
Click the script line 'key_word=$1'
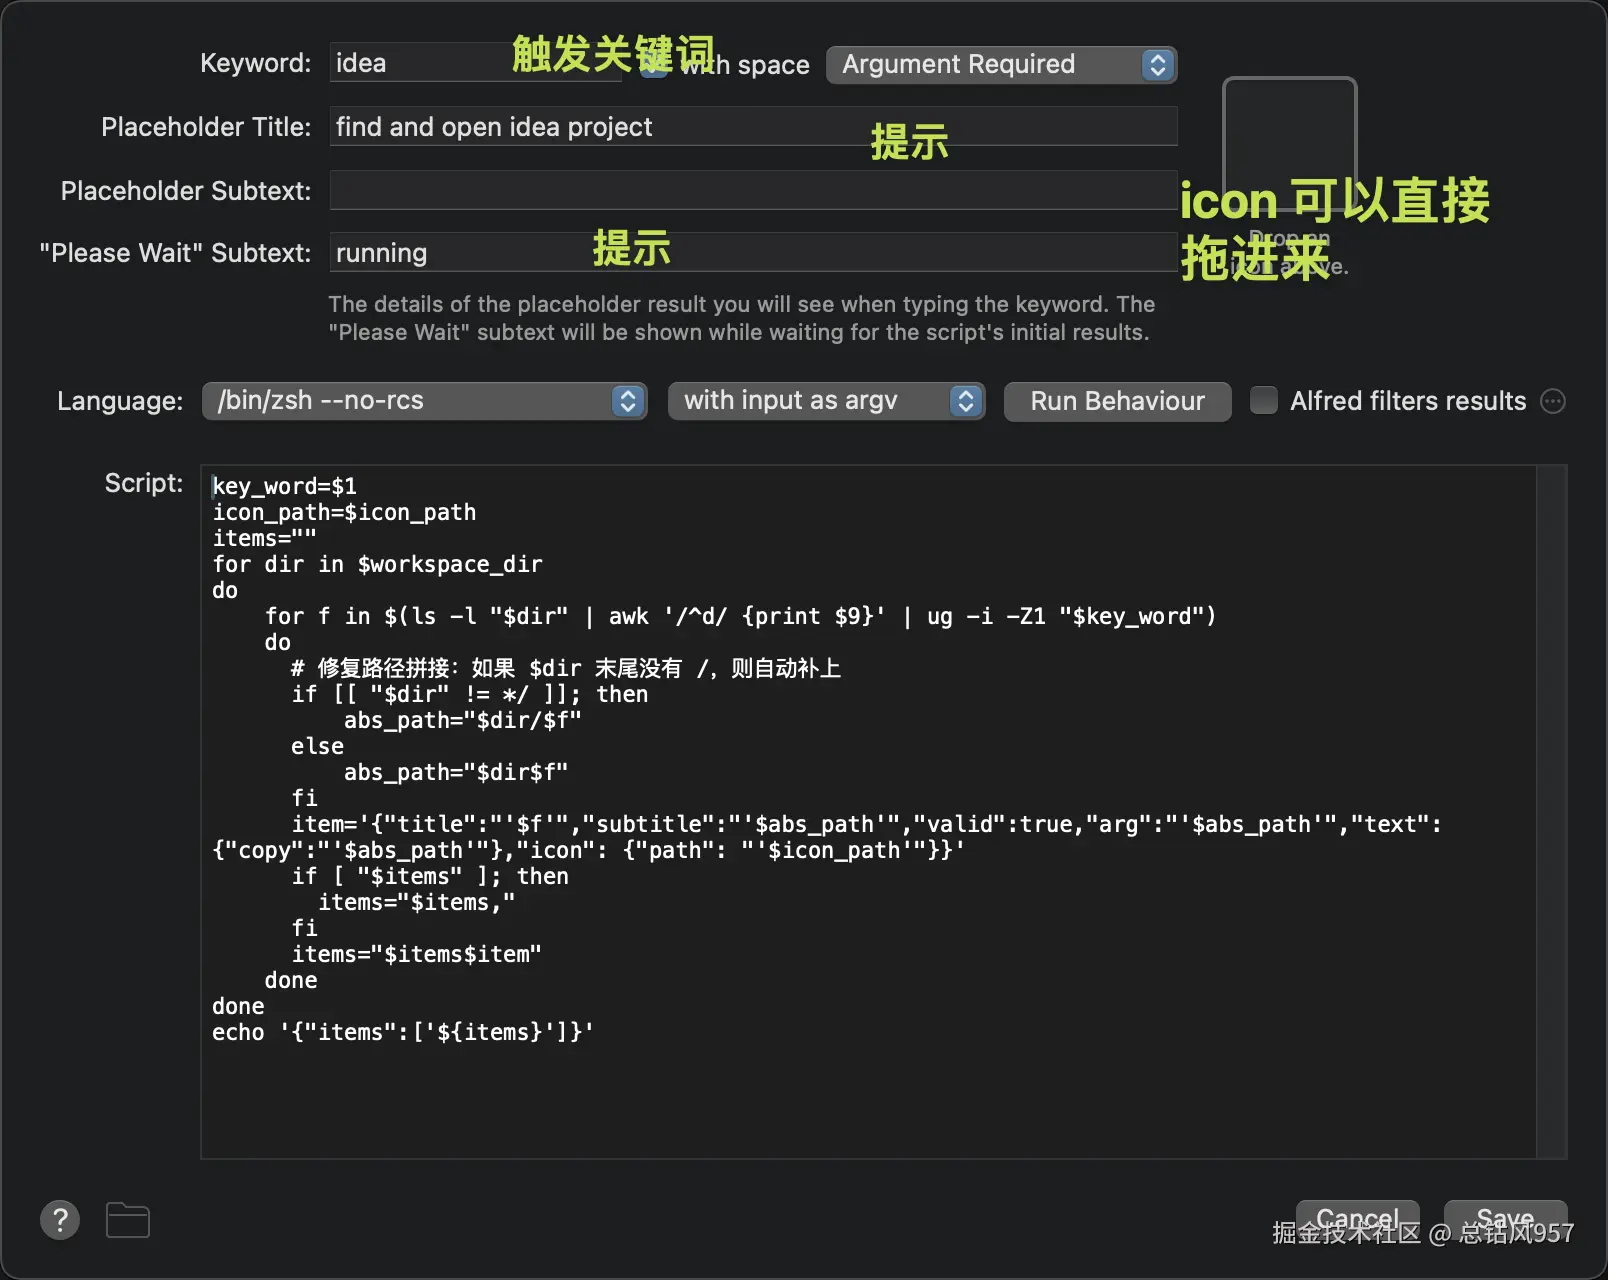(x=285, y=487)
